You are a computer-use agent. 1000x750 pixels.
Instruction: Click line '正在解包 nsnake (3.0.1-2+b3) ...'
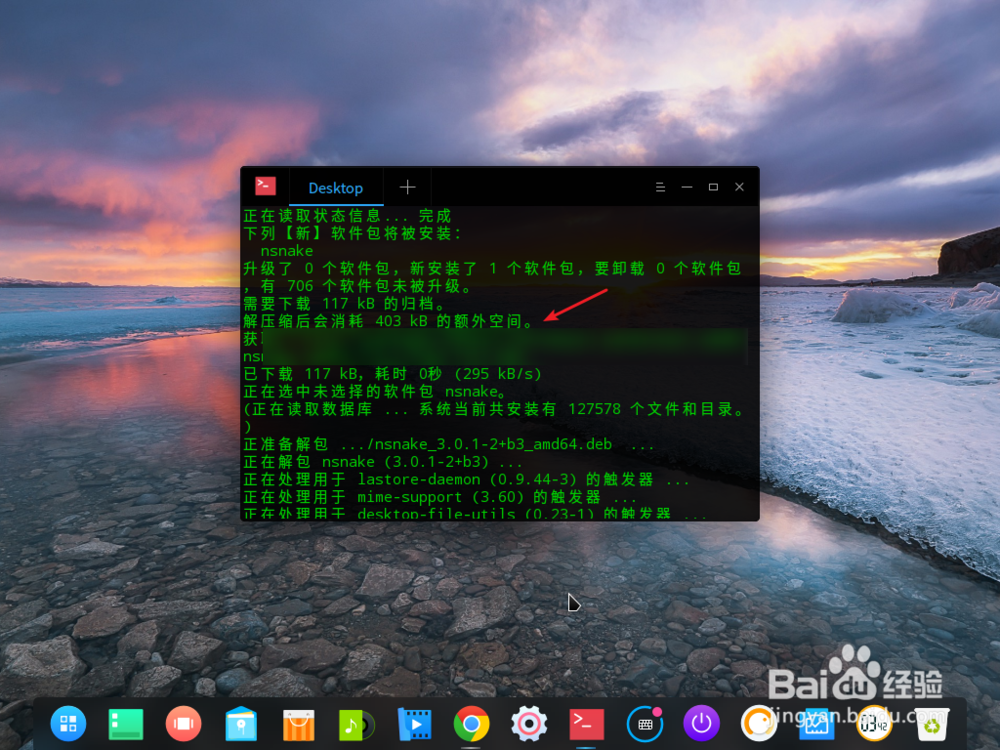pos(383,462)
